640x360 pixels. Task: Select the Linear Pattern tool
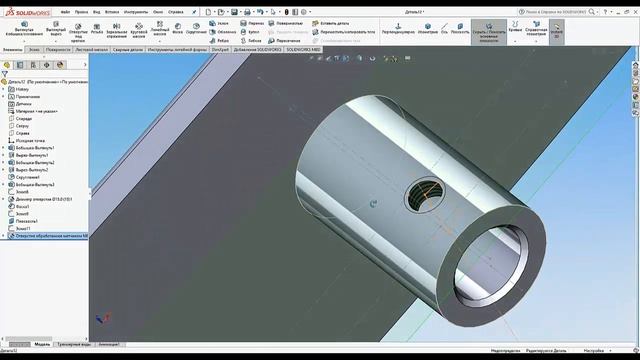pos(160,29)
